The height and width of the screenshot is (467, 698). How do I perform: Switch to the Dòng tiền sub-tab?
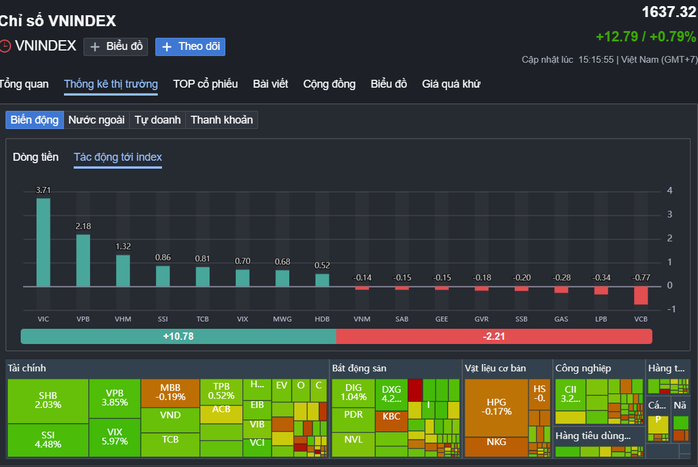(x=36, y=157)
